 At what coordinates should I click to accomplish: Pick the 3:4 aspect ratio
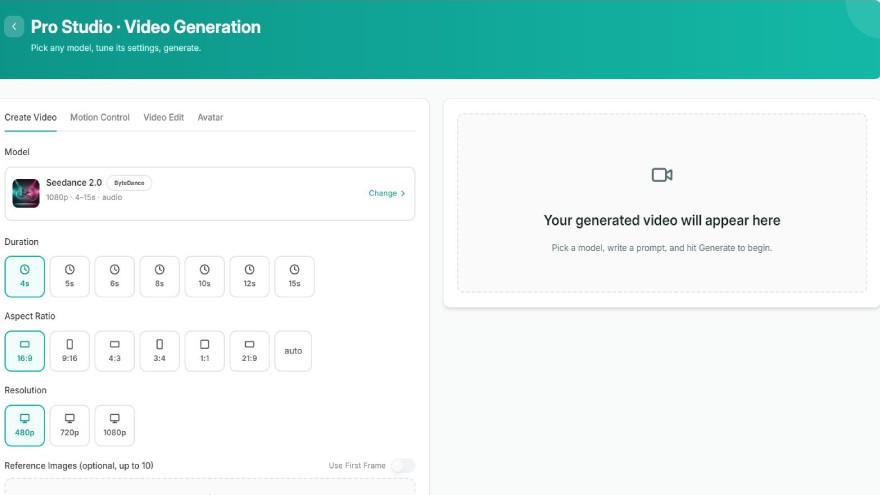159,351
